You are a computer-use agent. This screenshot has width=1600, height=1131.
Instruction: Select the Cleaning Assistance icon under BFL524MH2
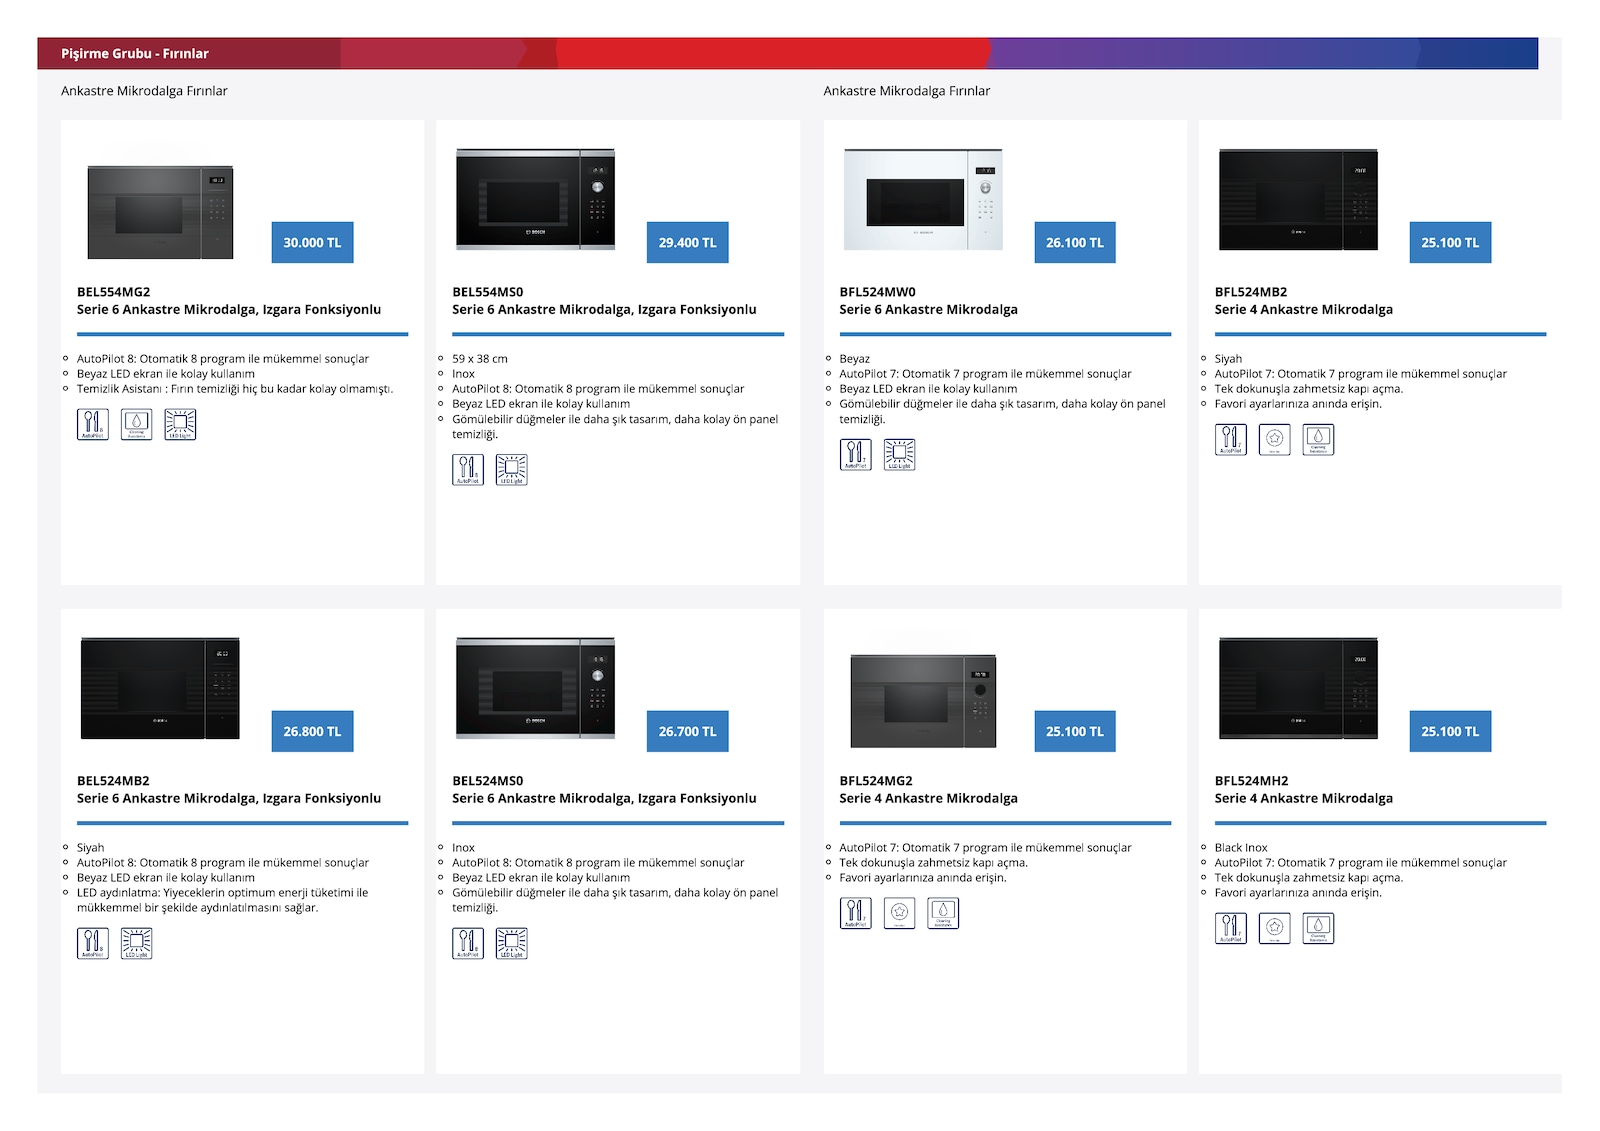[x=1318, y=928]
